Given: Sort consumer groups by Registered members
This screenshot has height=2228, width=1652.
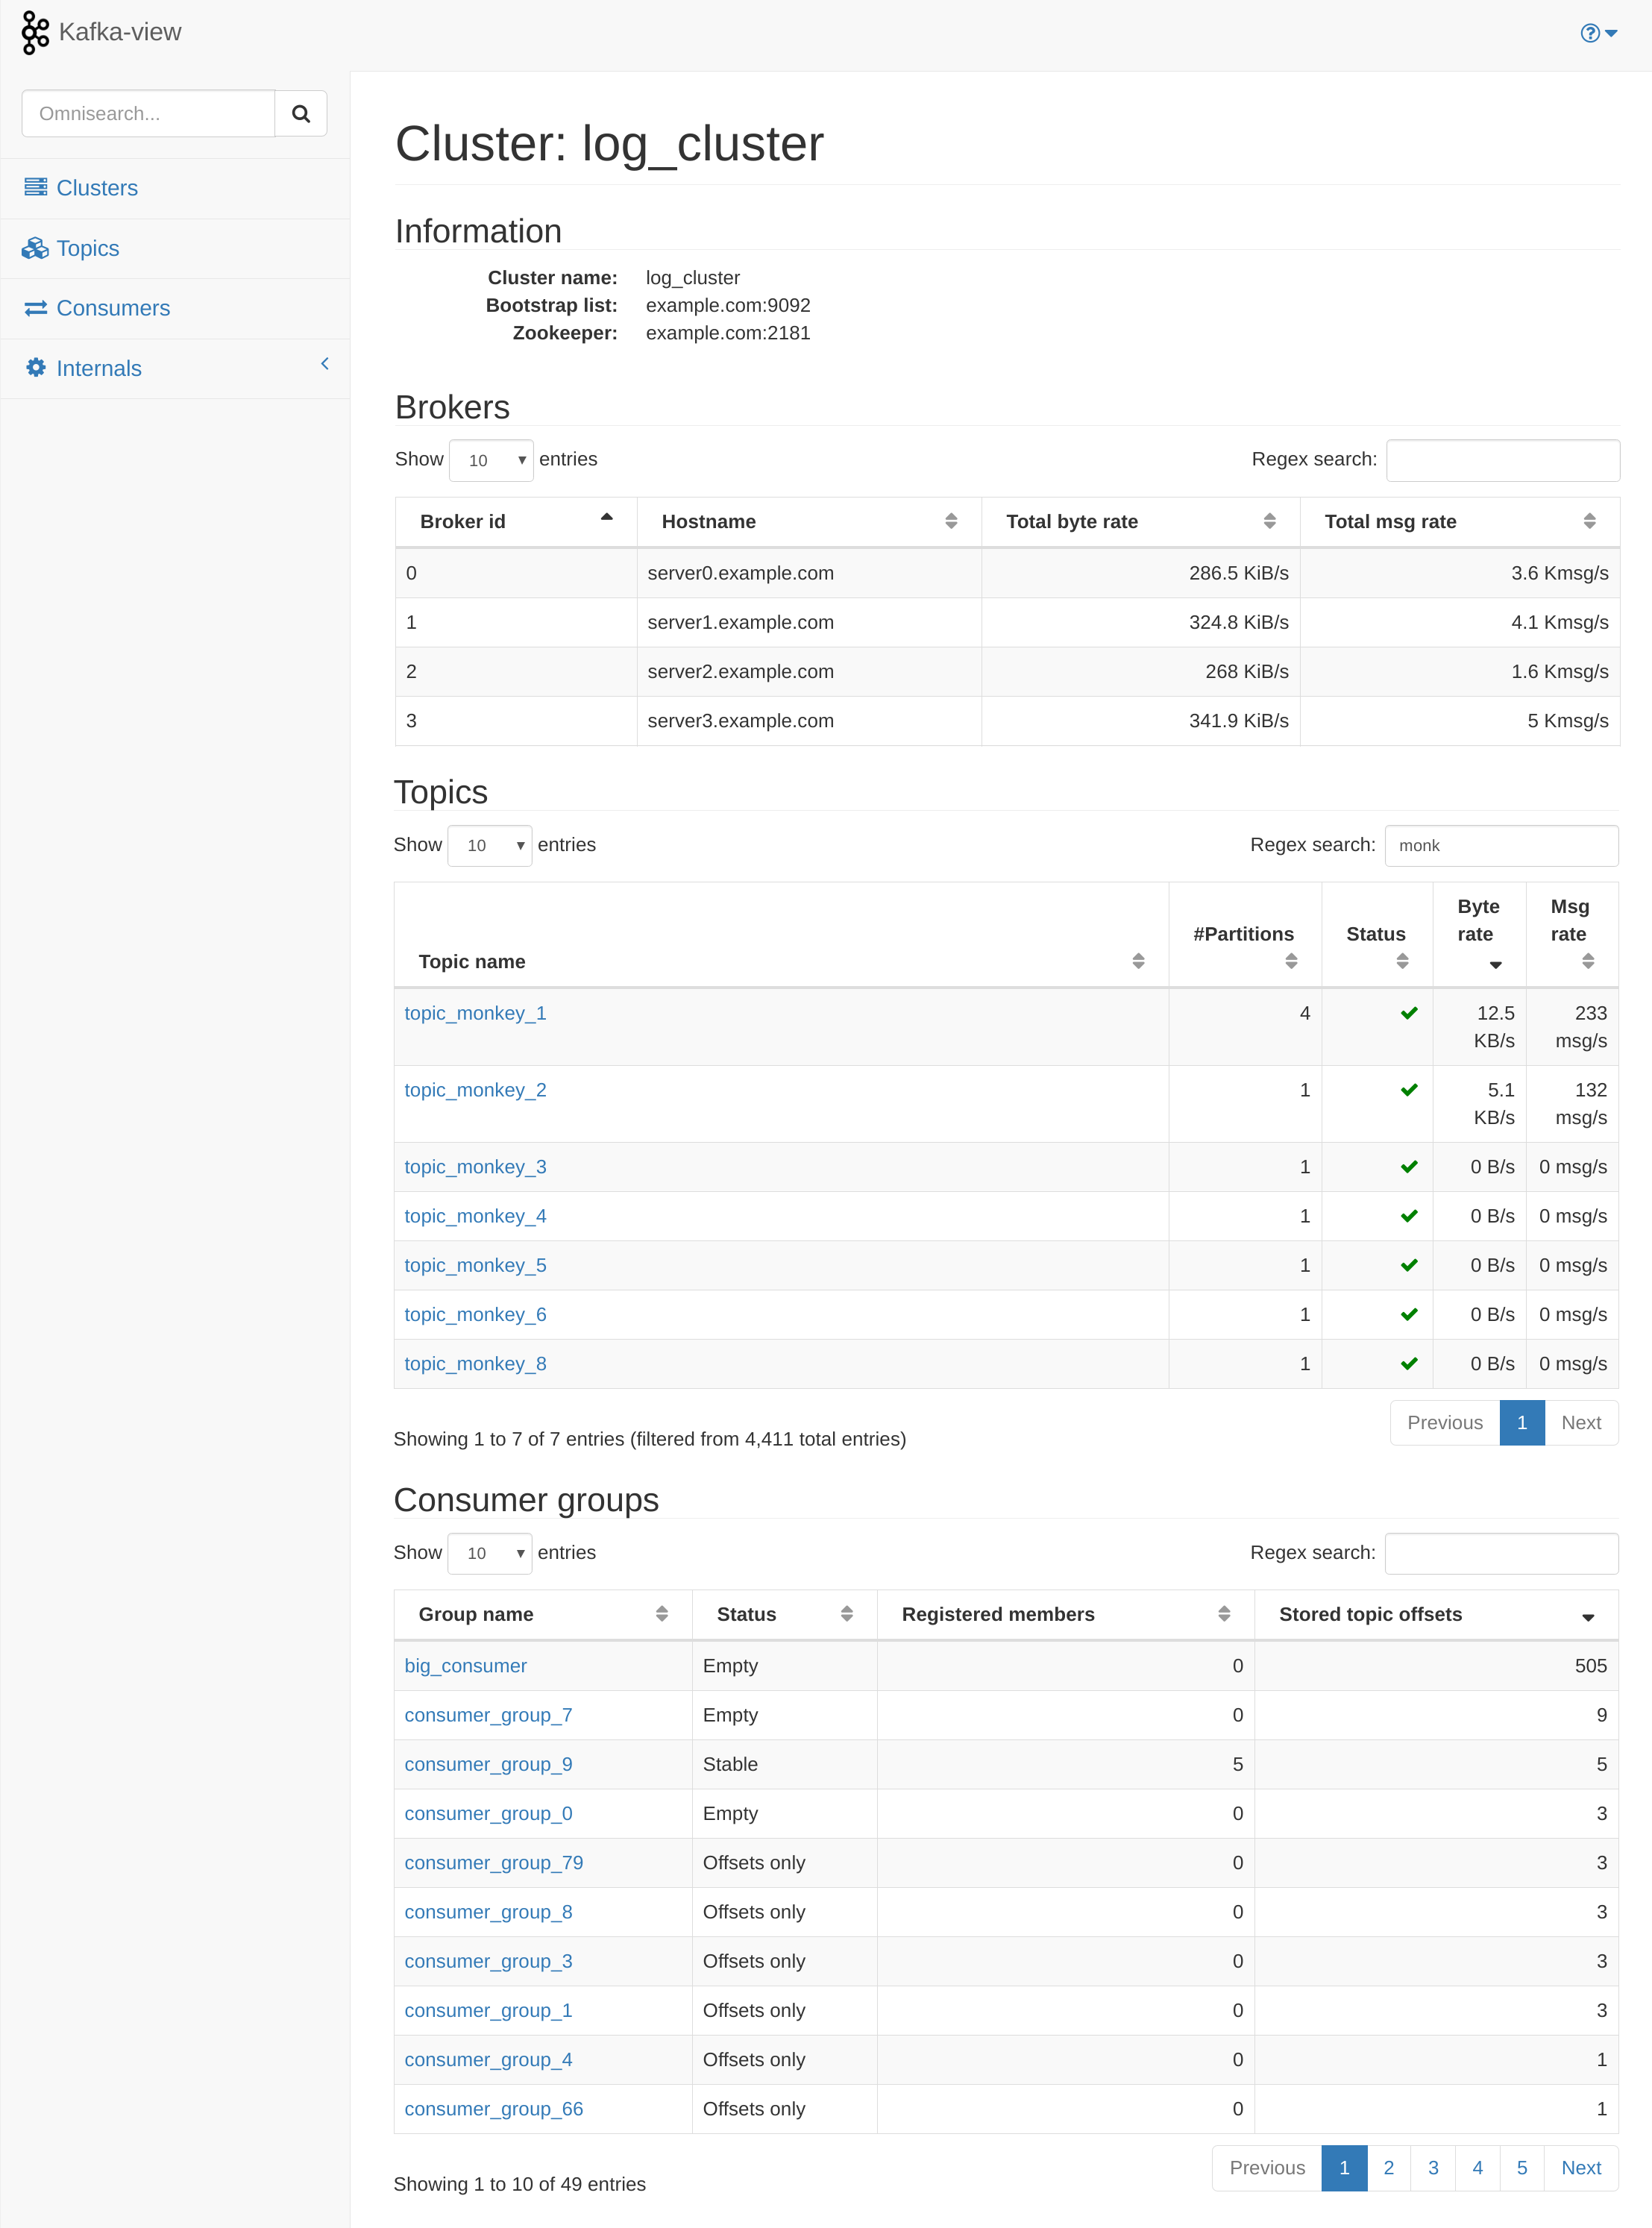Looking at the screenshot, I should point(1064,1614).
